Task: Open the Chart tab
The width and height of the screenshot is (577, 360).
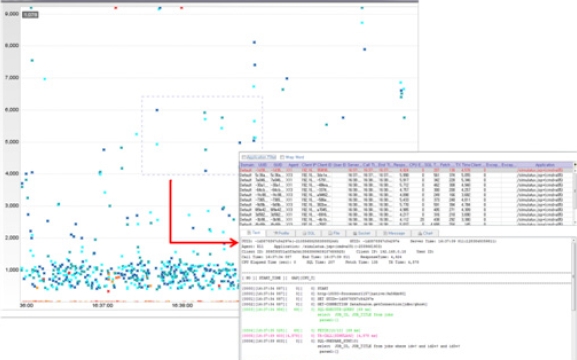Action: (x=425, y=233)
